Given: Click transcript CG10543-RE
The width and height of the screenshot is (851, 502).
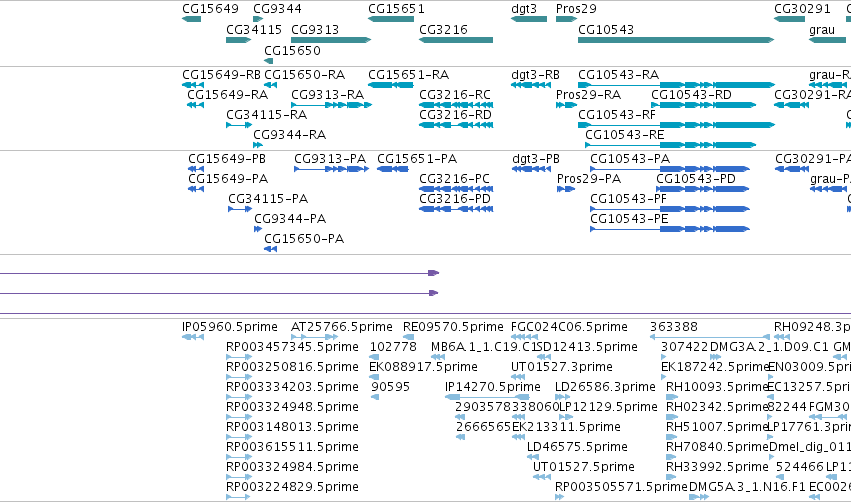Looking at the screenshot, I should point(671,145).
